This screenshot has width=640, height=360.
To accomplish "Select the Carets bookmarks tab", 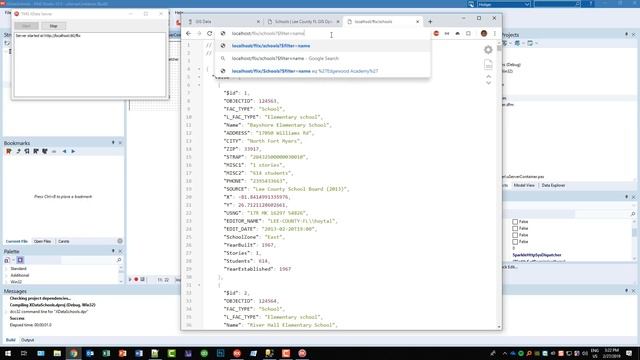I will (x=64, y=241).
